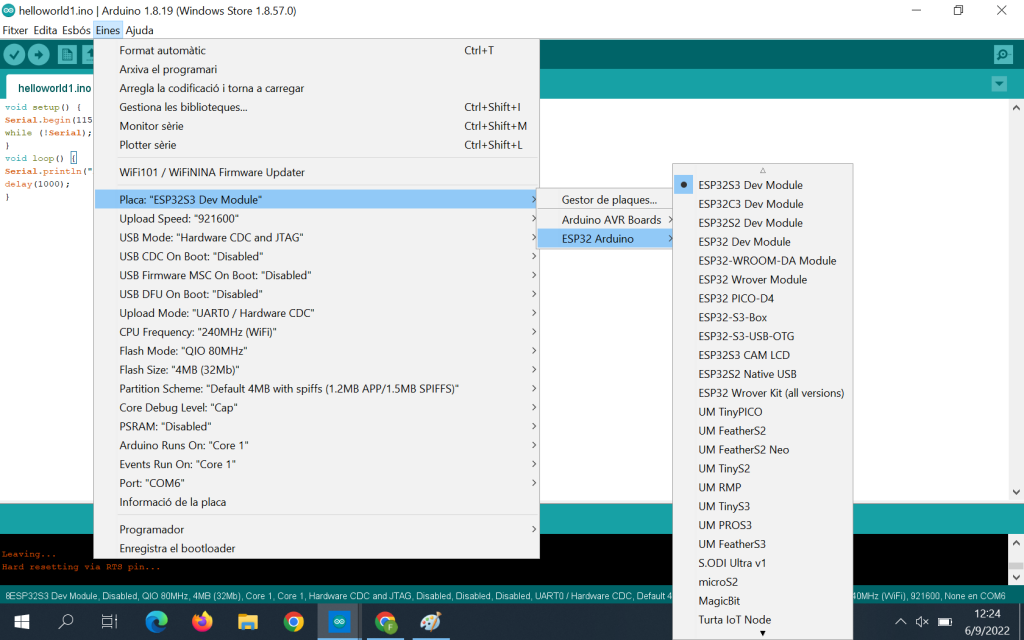Open Firefox from the taskbar
Viewport: 1024px width, 640px height.
[202, 622]
